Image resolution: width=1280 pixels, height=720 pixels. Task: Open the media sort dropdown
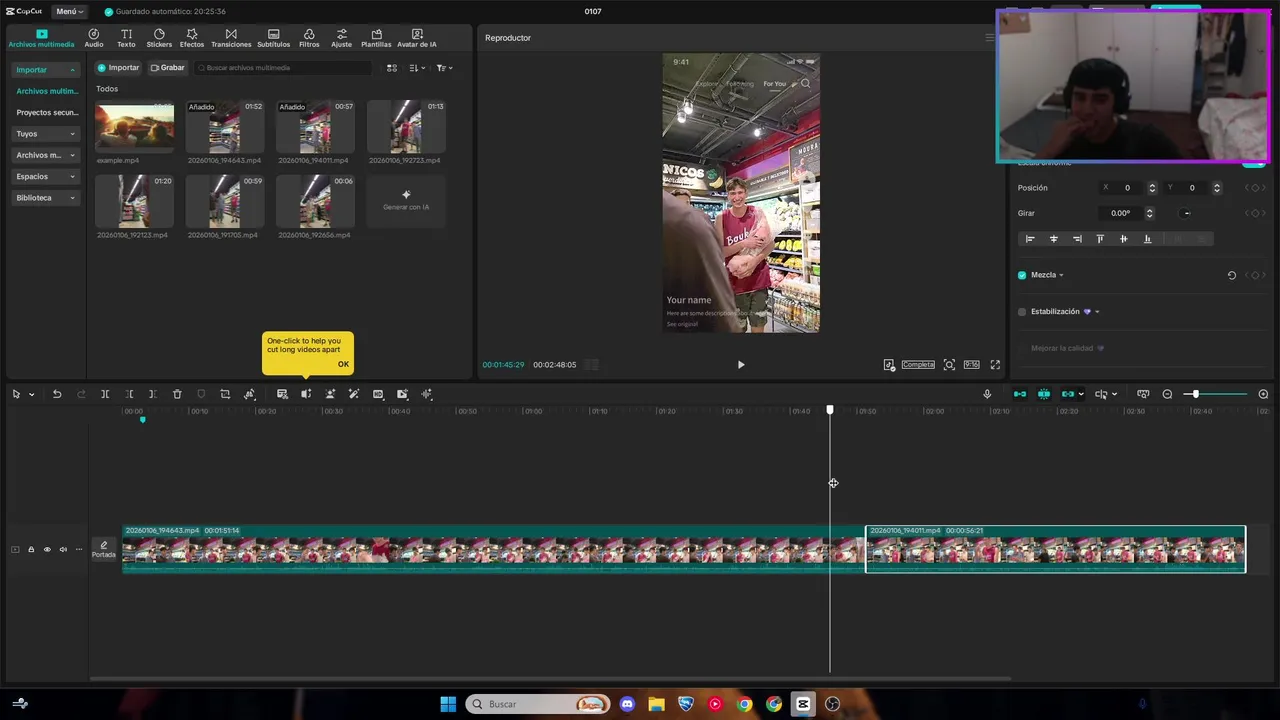pos(417,68)
